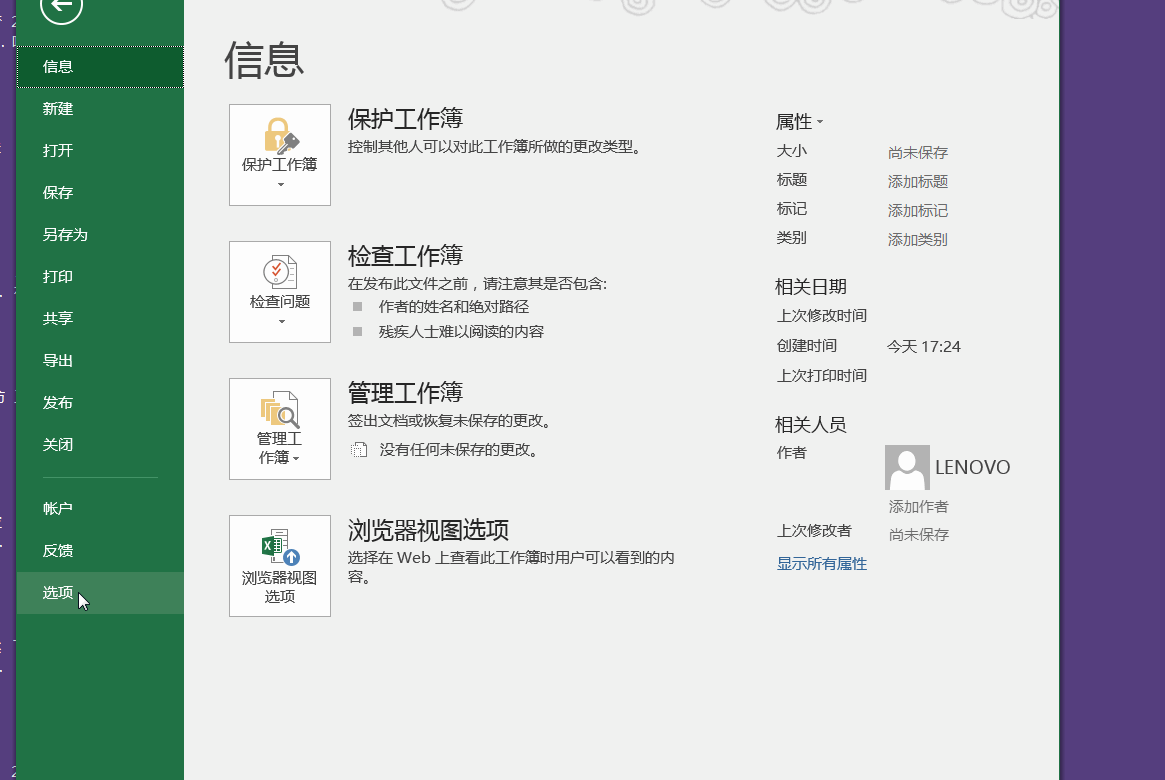Screen dimensions: 1165x780
Task: Open the 保护工作簿 dropdown arrow
Action: (x=279, y=182)
